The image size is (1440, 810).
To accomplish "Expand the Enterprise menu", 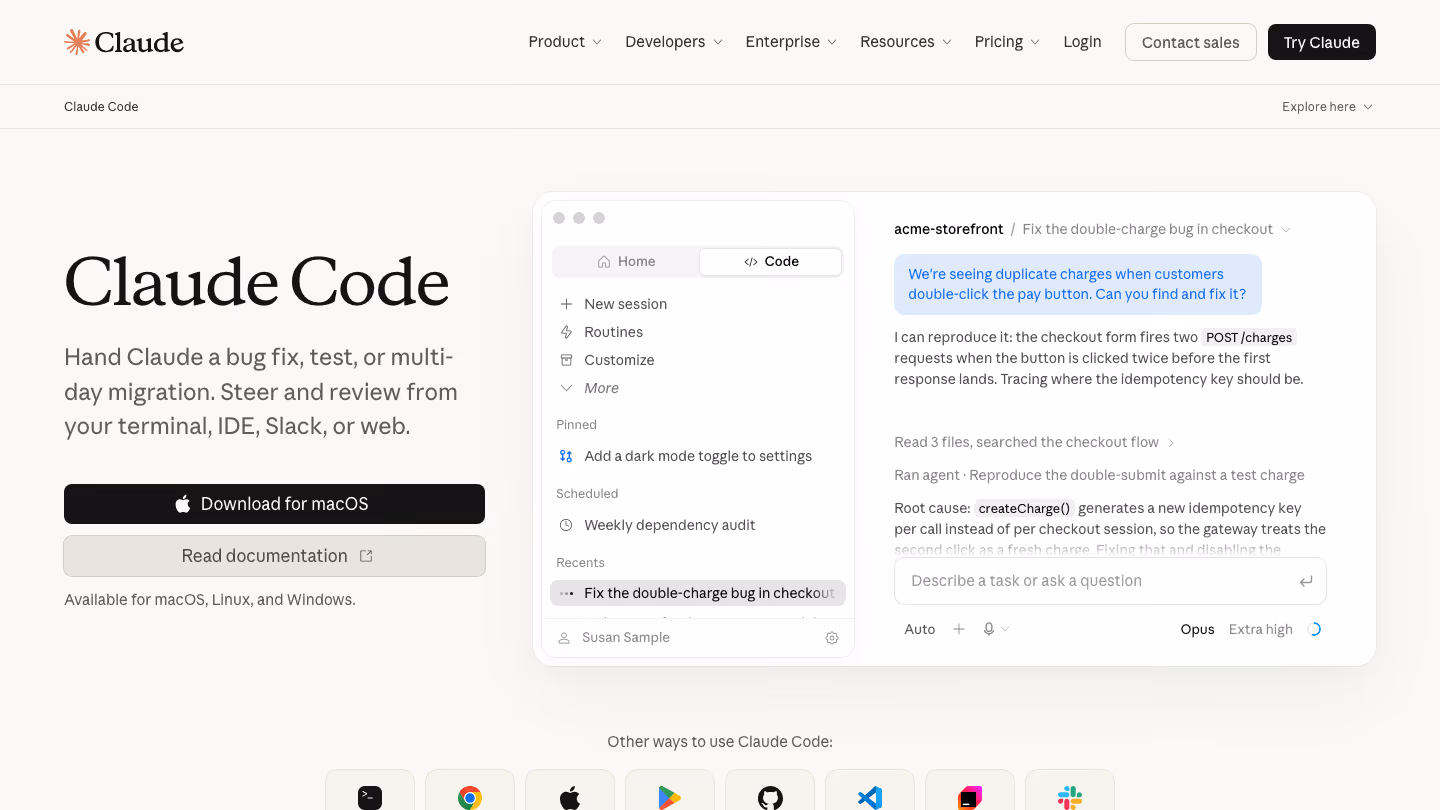I will point(791,42).
